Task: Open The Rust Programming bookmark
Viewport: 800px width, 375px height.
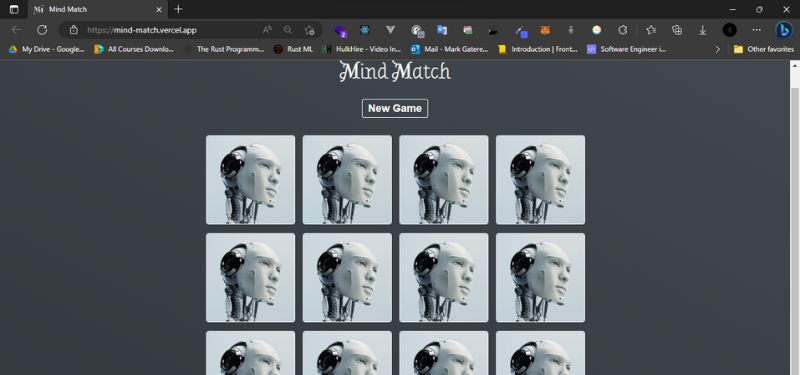Action: pyautogui.click(x=224, y=49)
